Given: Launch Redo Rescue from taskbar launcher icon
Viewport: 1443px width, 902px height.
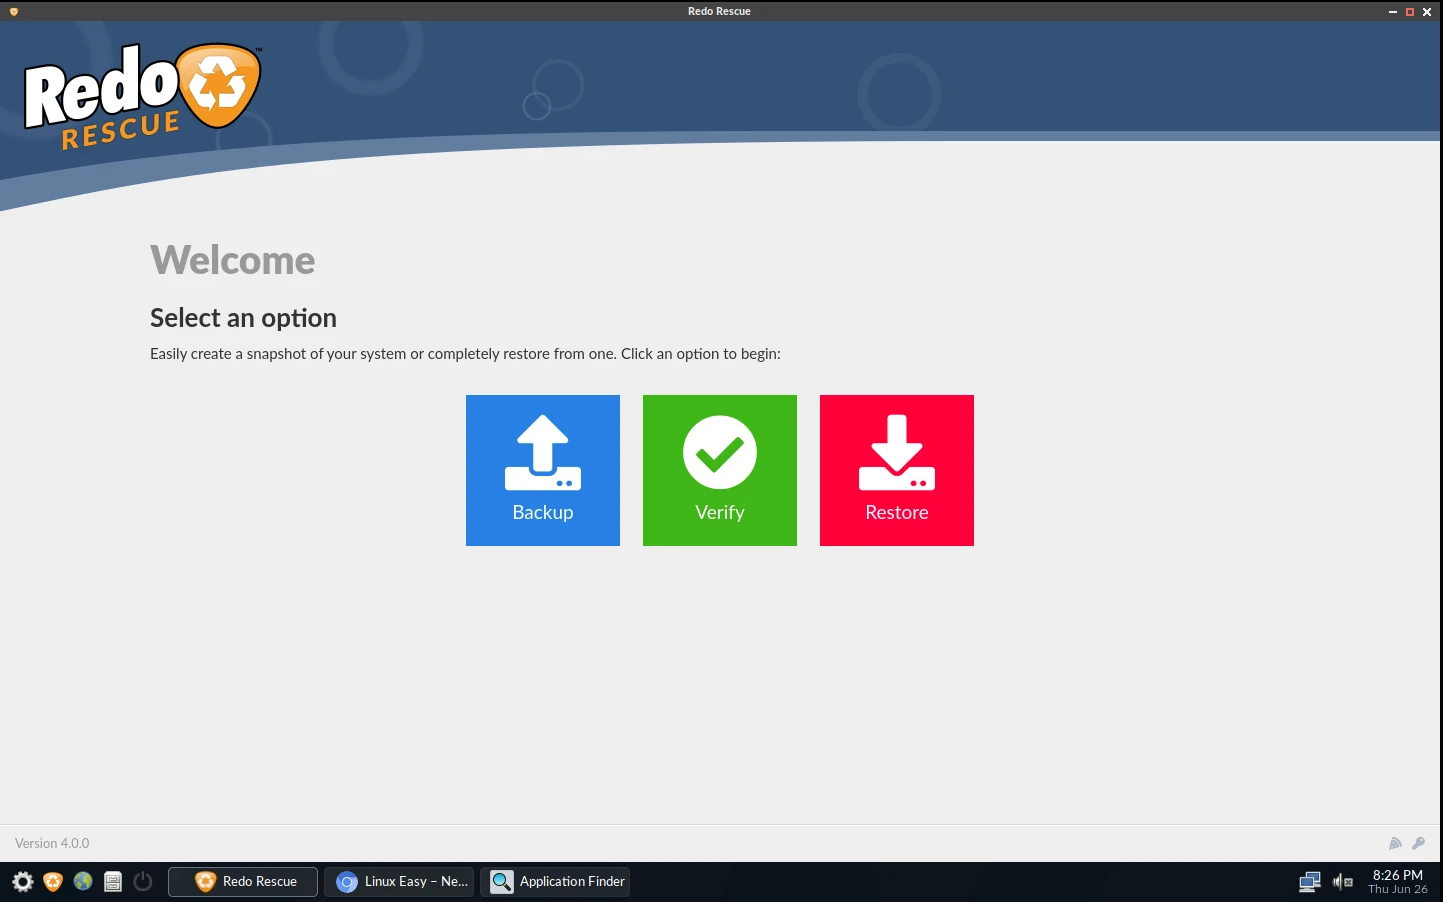Looking at the screenshot, I should [x=53, y=881].
